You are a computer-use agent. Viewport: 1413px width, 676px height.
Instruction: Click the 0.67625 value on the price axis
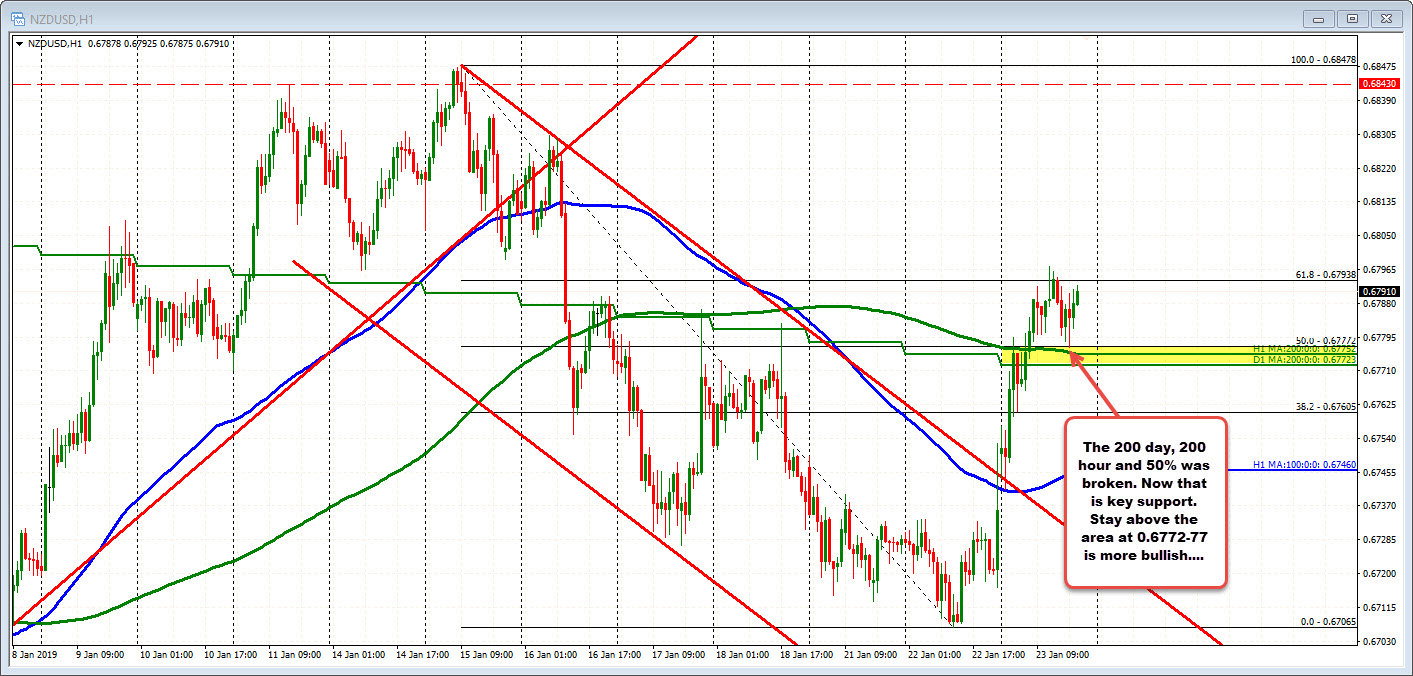click(1381, 404)
